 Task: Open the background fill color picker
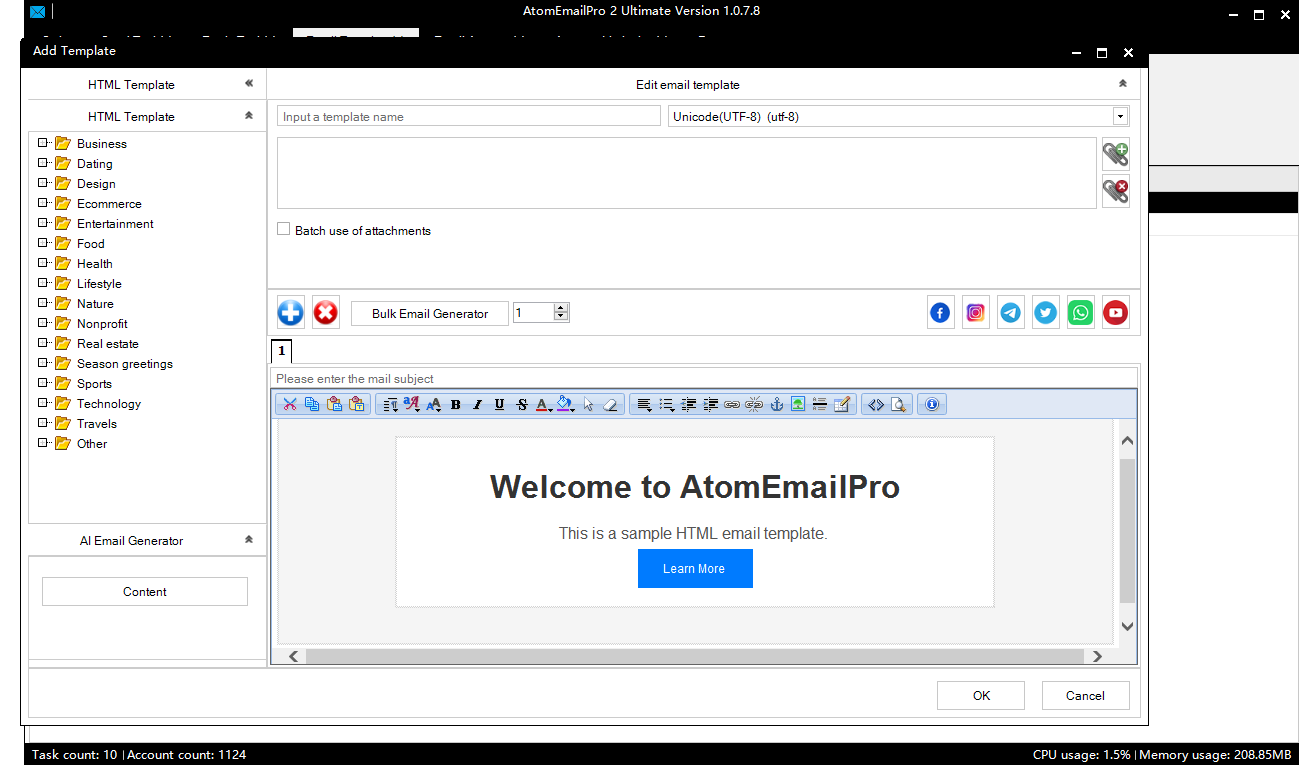pyautogui.click(x=566, y=404)
